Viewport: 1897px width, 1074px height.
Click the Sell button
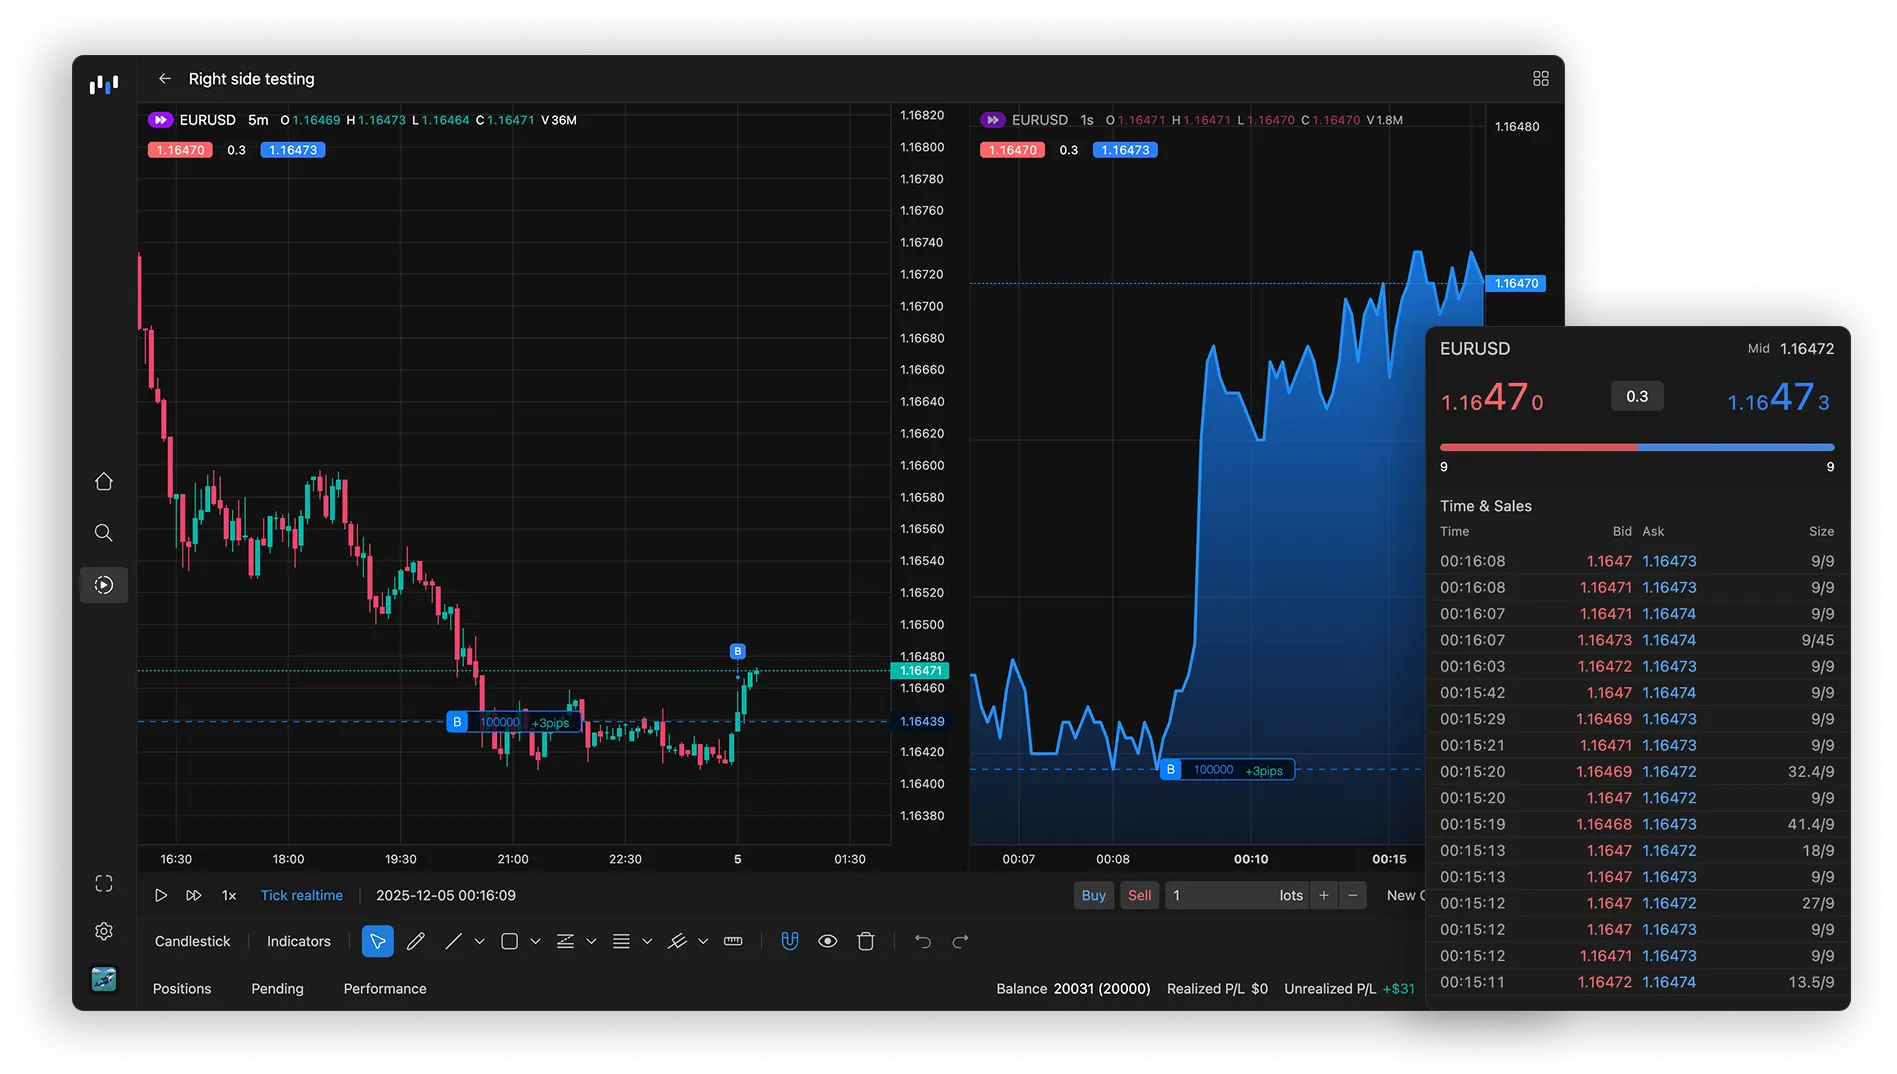coord(1140,896)
